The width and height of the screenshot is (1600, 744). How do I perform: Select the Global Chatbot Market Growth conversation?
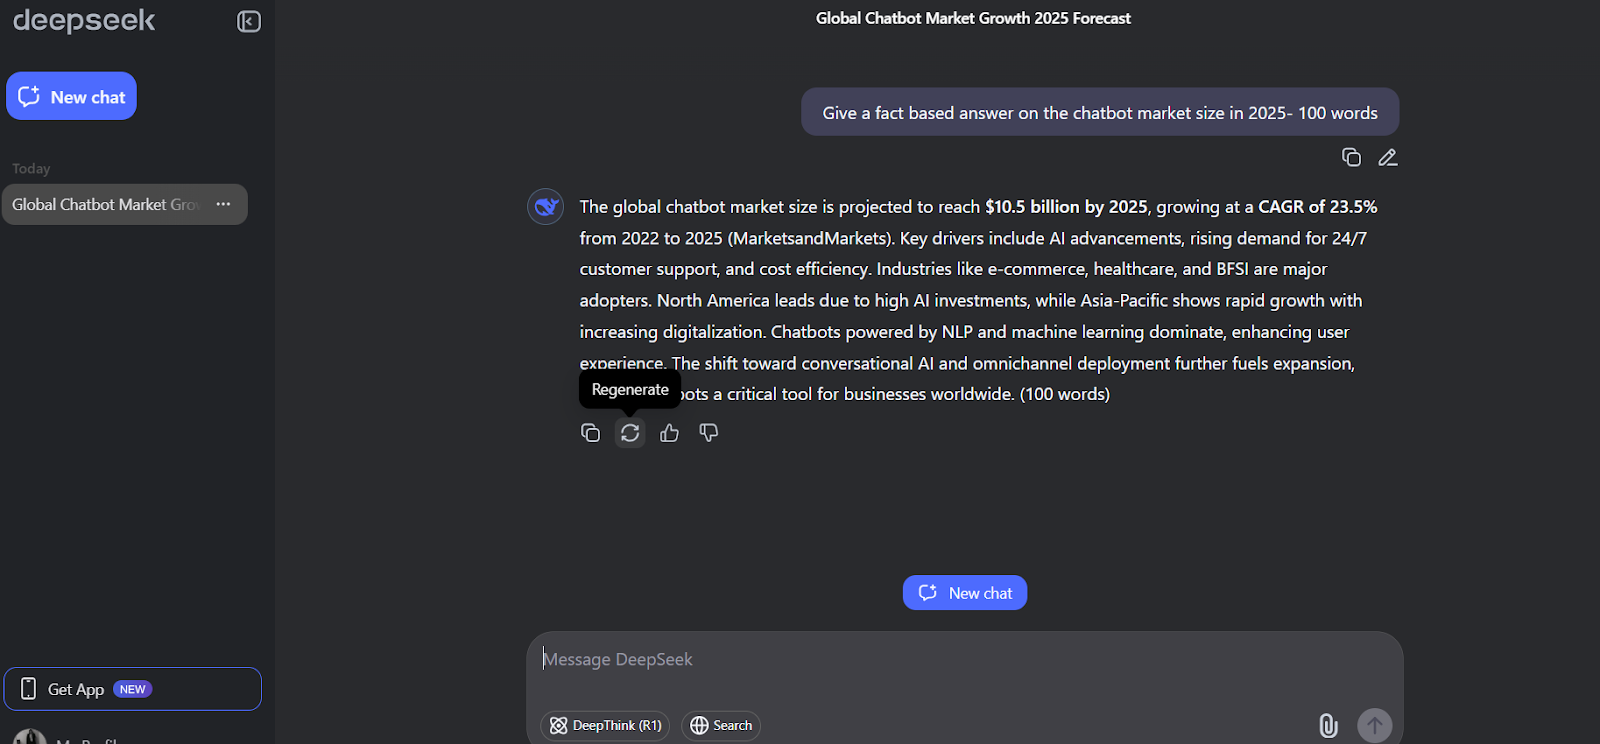tap(110, 204)
